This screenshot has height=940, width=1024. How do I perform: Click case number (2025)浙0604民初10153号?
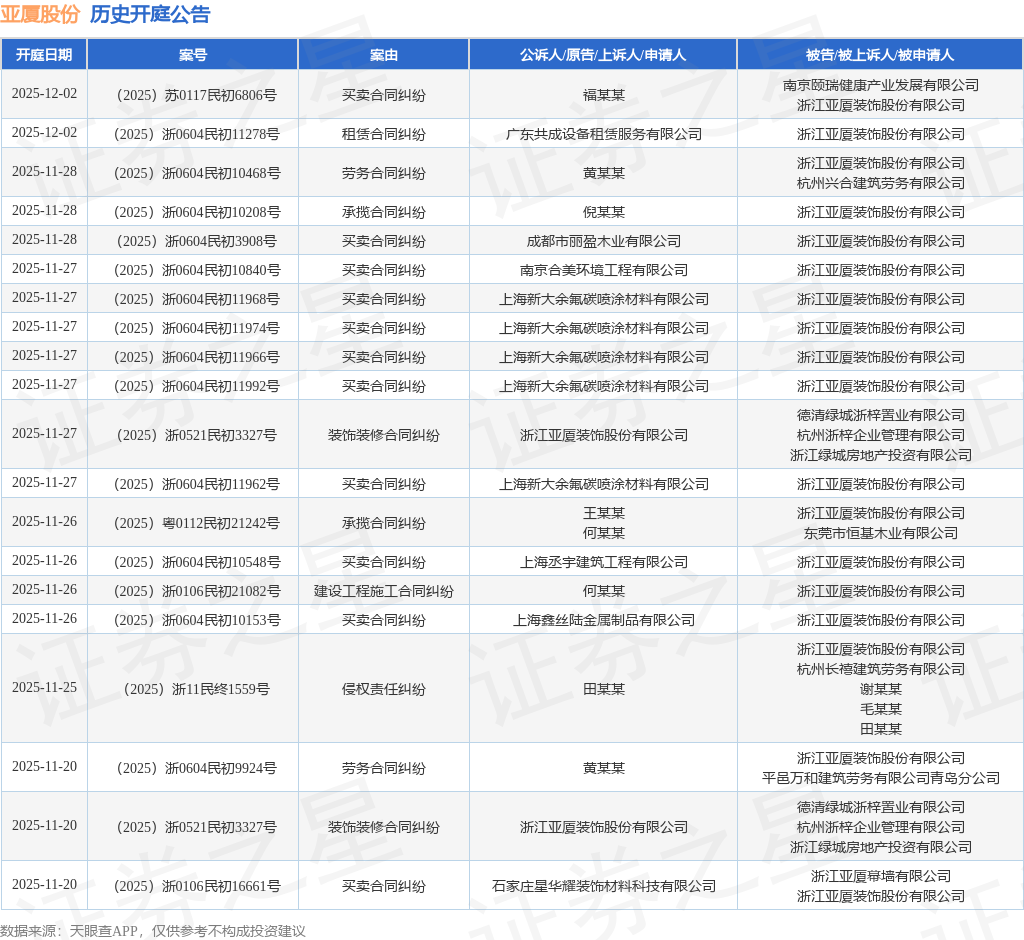coord(197,621)
